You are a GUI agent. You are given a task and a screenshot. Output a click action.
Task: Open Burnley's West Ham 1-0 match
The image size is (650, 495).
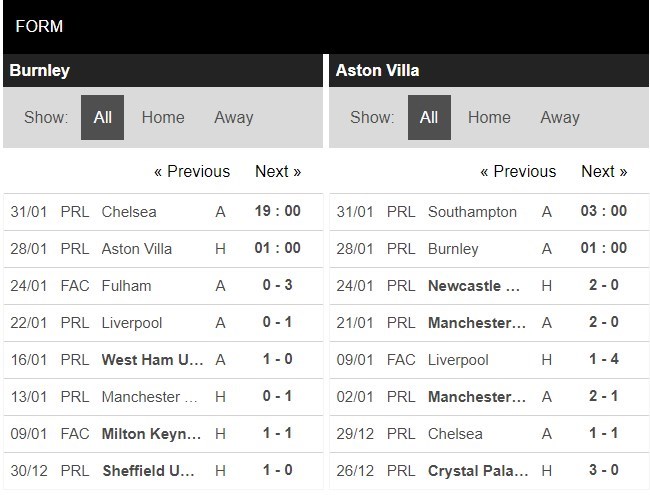163,360
